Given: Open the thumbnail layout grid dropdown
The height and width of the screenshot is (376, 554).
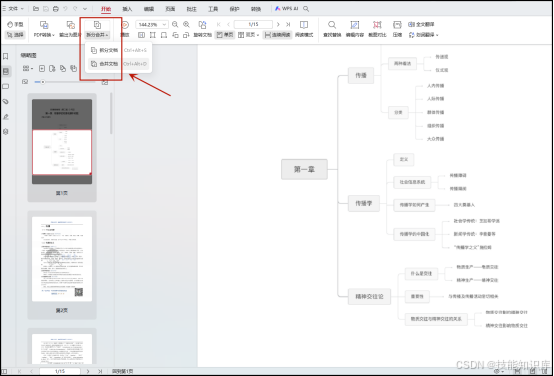Looking at the screenshot, I should (x=28, y=68).
